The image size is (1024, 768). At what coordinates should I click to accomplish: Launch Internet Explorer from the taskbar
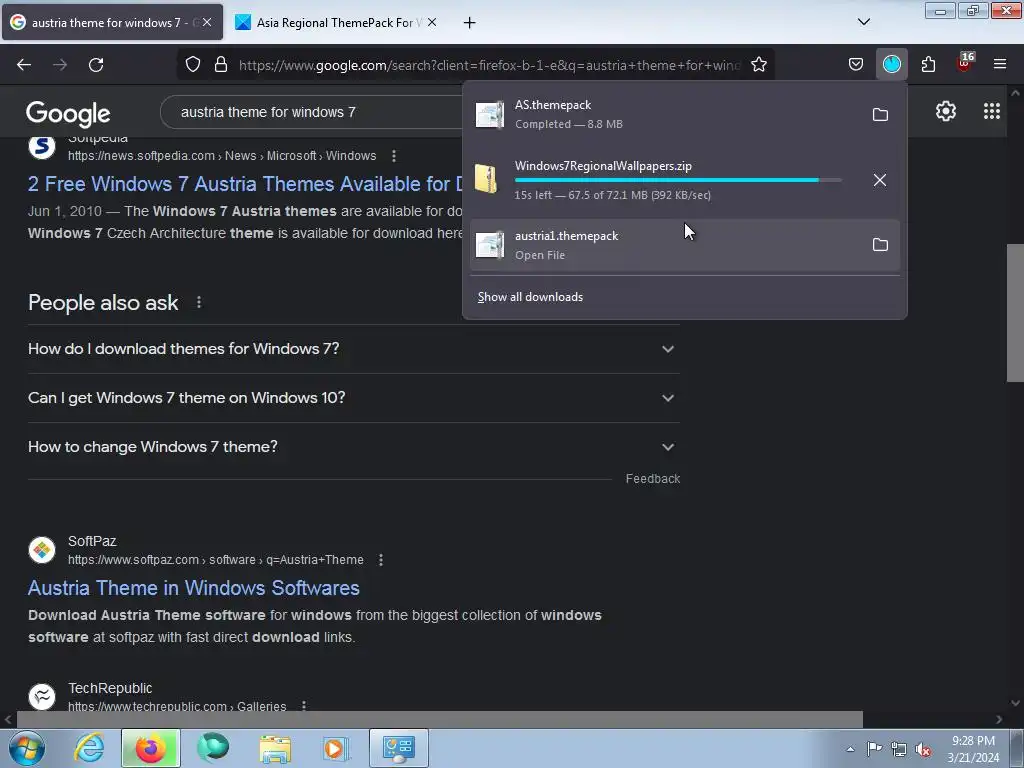pyautogui.click(x=89, y=748)
